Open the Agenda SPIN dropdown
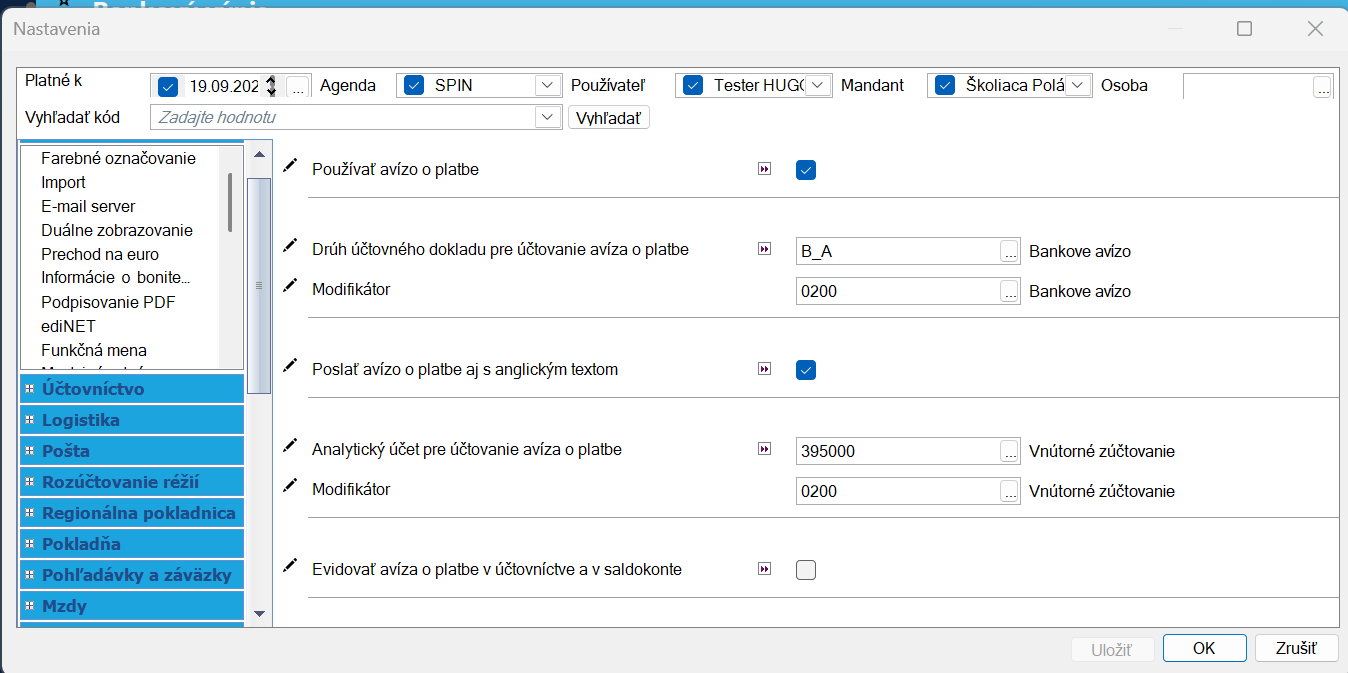The height and width of the screenshot is (673, 1348). click(546, 86)
